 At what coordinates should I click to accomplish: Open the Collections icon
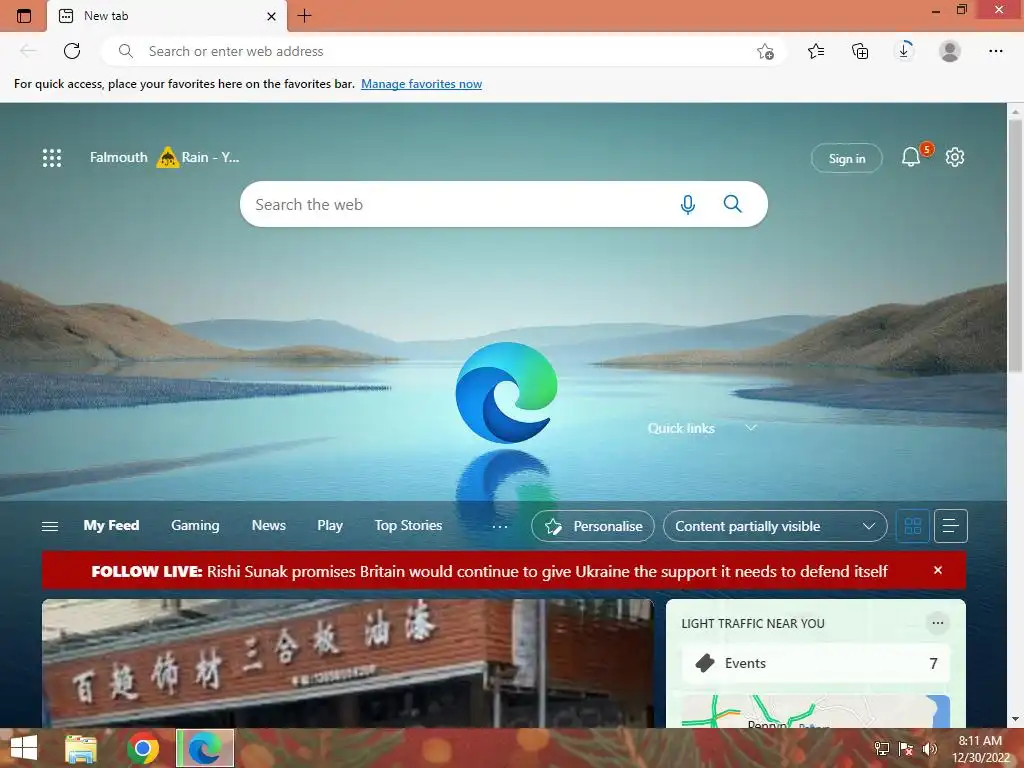click(x=860, y=51)
